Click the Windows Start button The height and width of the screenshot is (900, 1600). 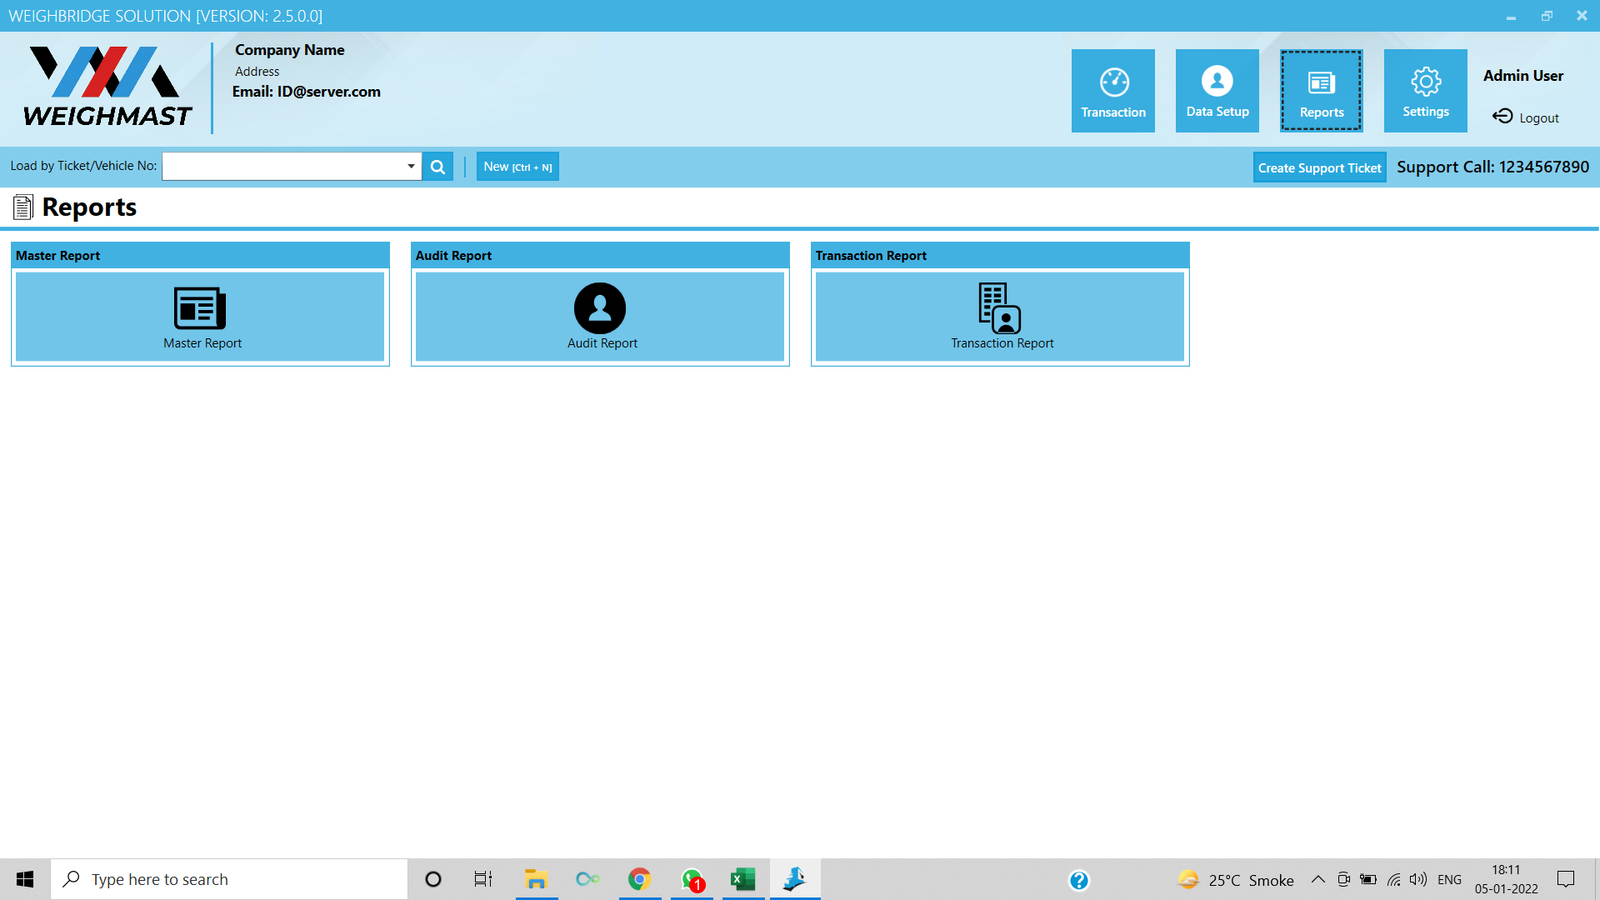25,880
